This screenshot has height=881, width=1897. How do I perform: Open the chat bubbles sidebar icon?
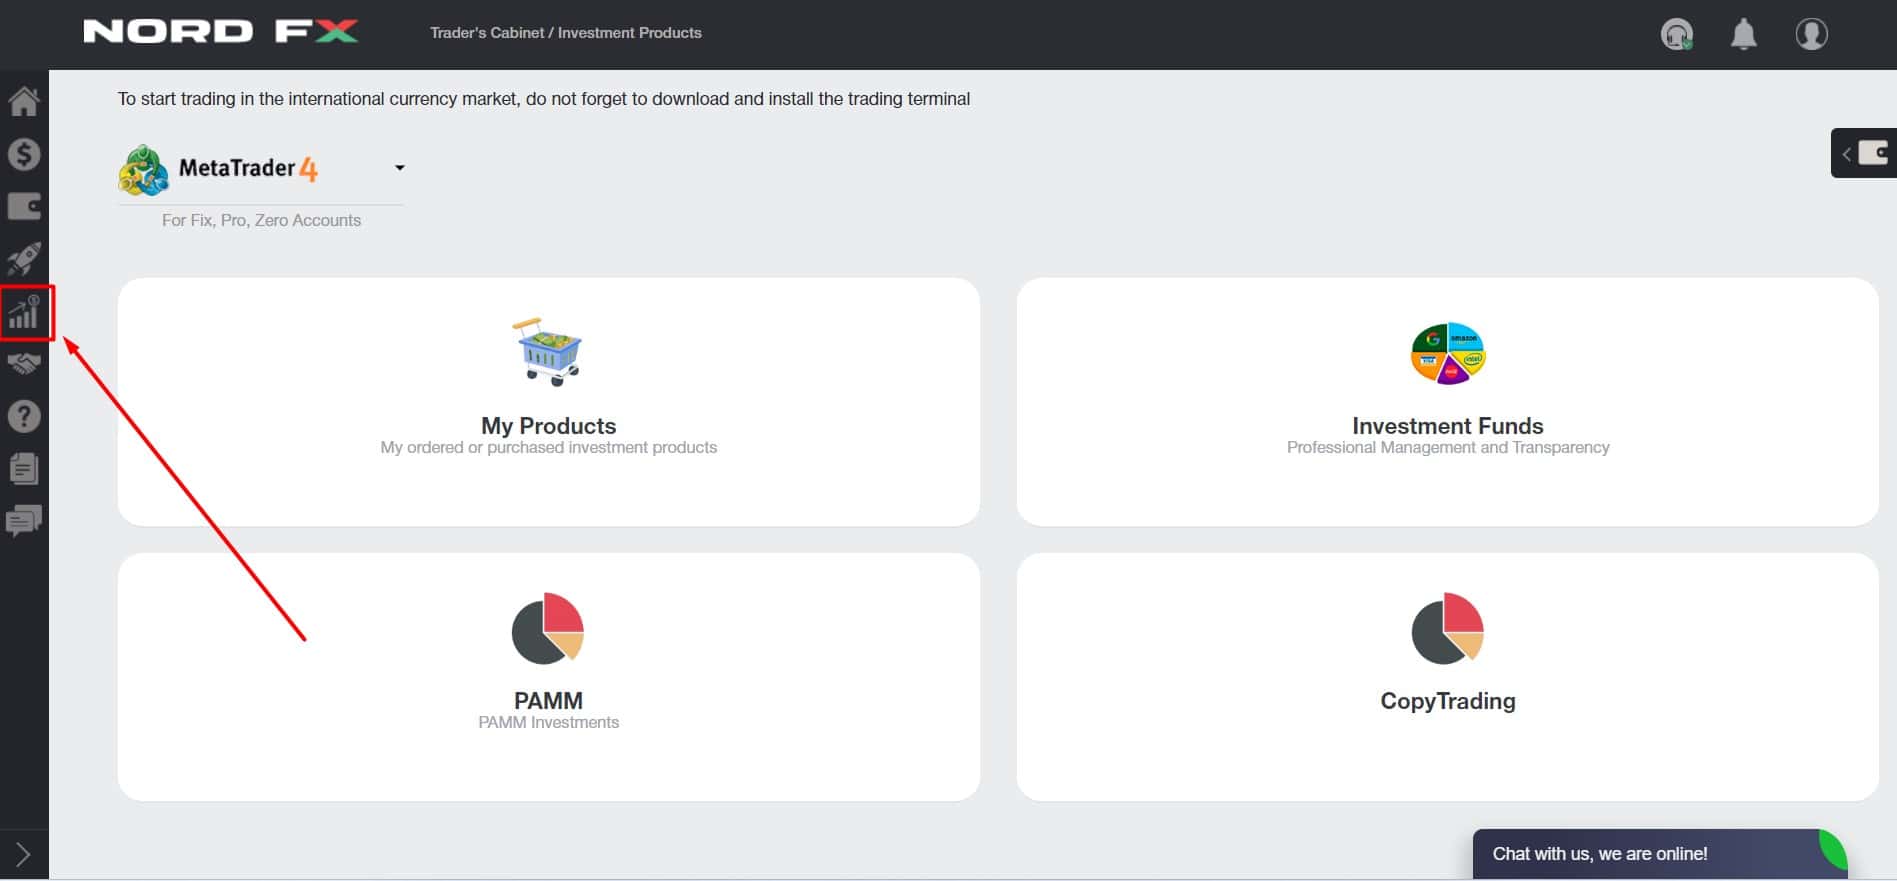[24, 521]
